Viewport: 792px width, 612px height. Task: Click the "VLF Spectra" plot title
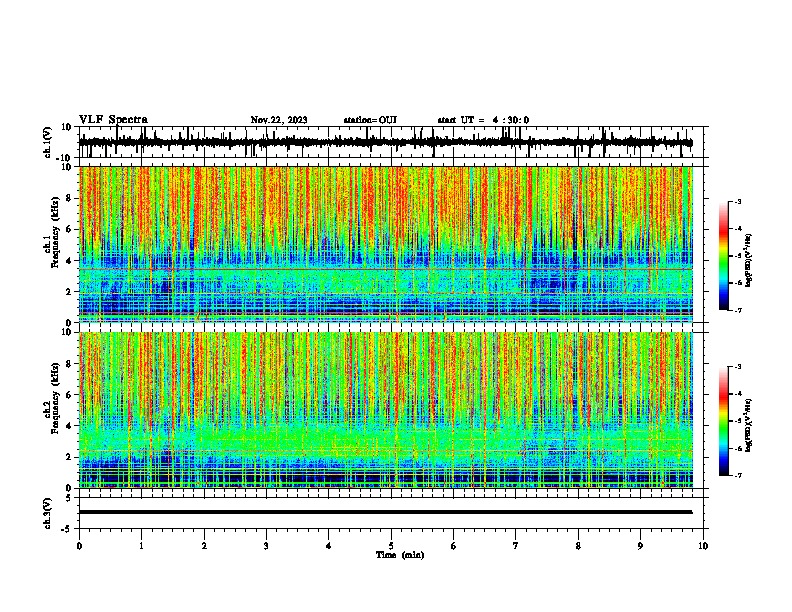point(113,120)
